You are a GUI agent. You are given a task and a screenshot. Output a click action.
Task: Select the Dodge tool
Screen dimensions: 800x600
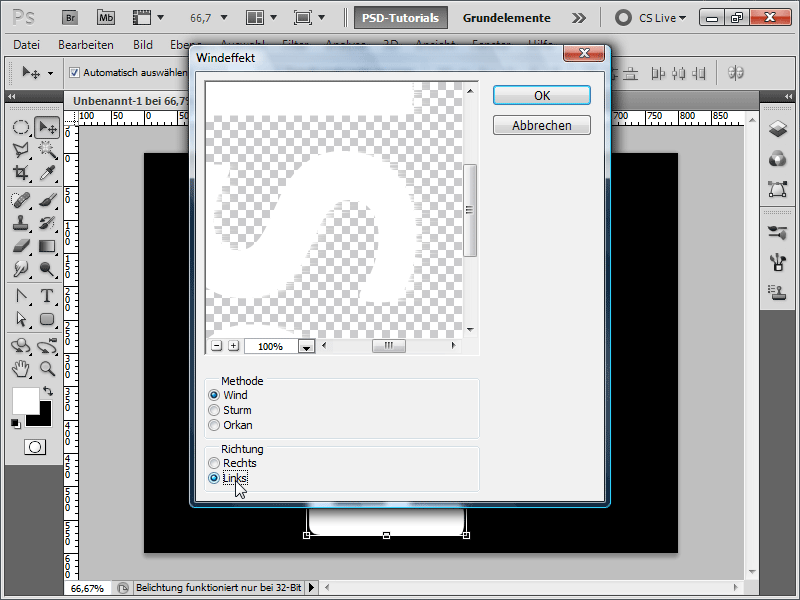point(47,269)
